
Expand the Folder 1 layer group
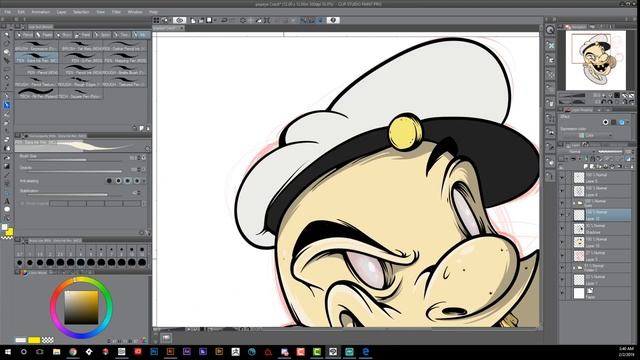(574, 268)
